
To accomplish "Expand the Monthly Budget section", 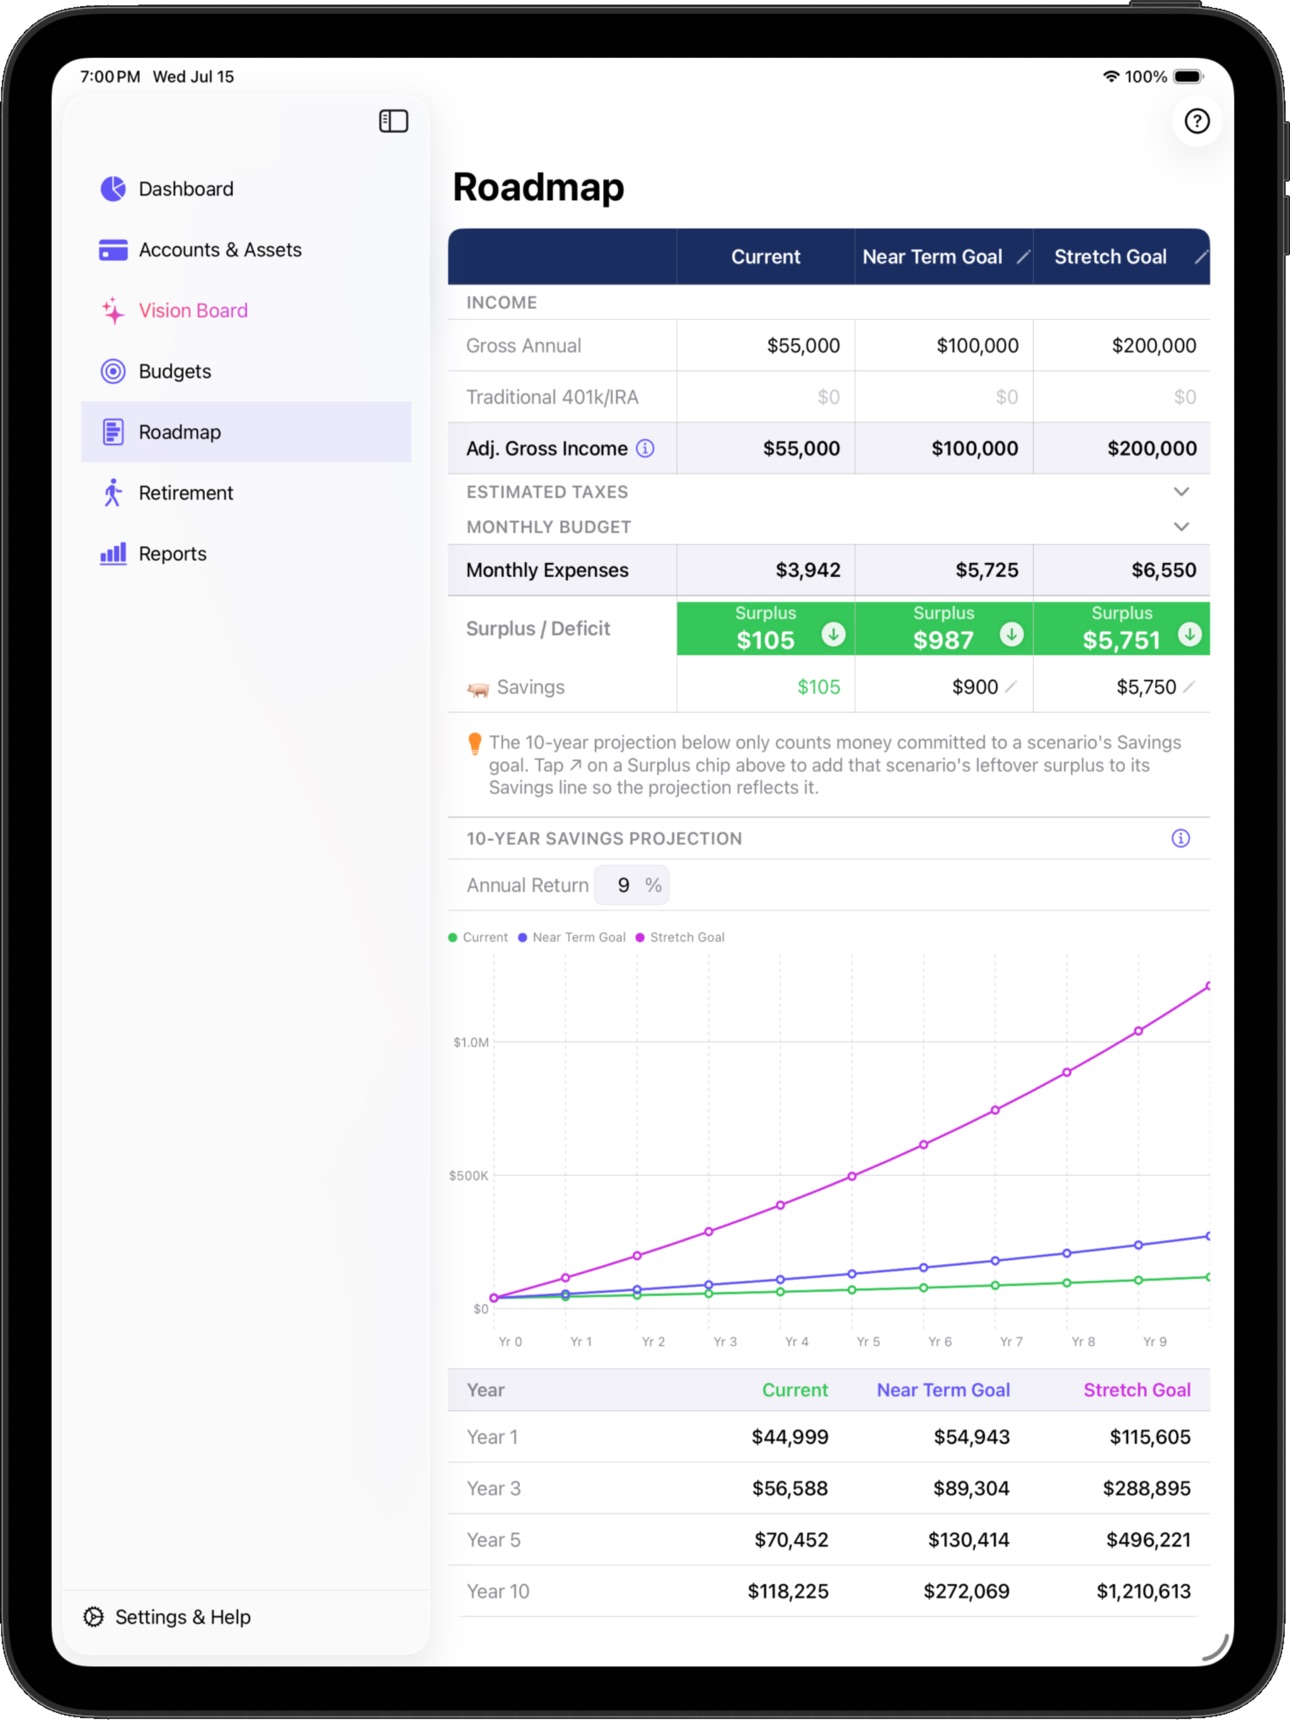I will point(1181,527).
